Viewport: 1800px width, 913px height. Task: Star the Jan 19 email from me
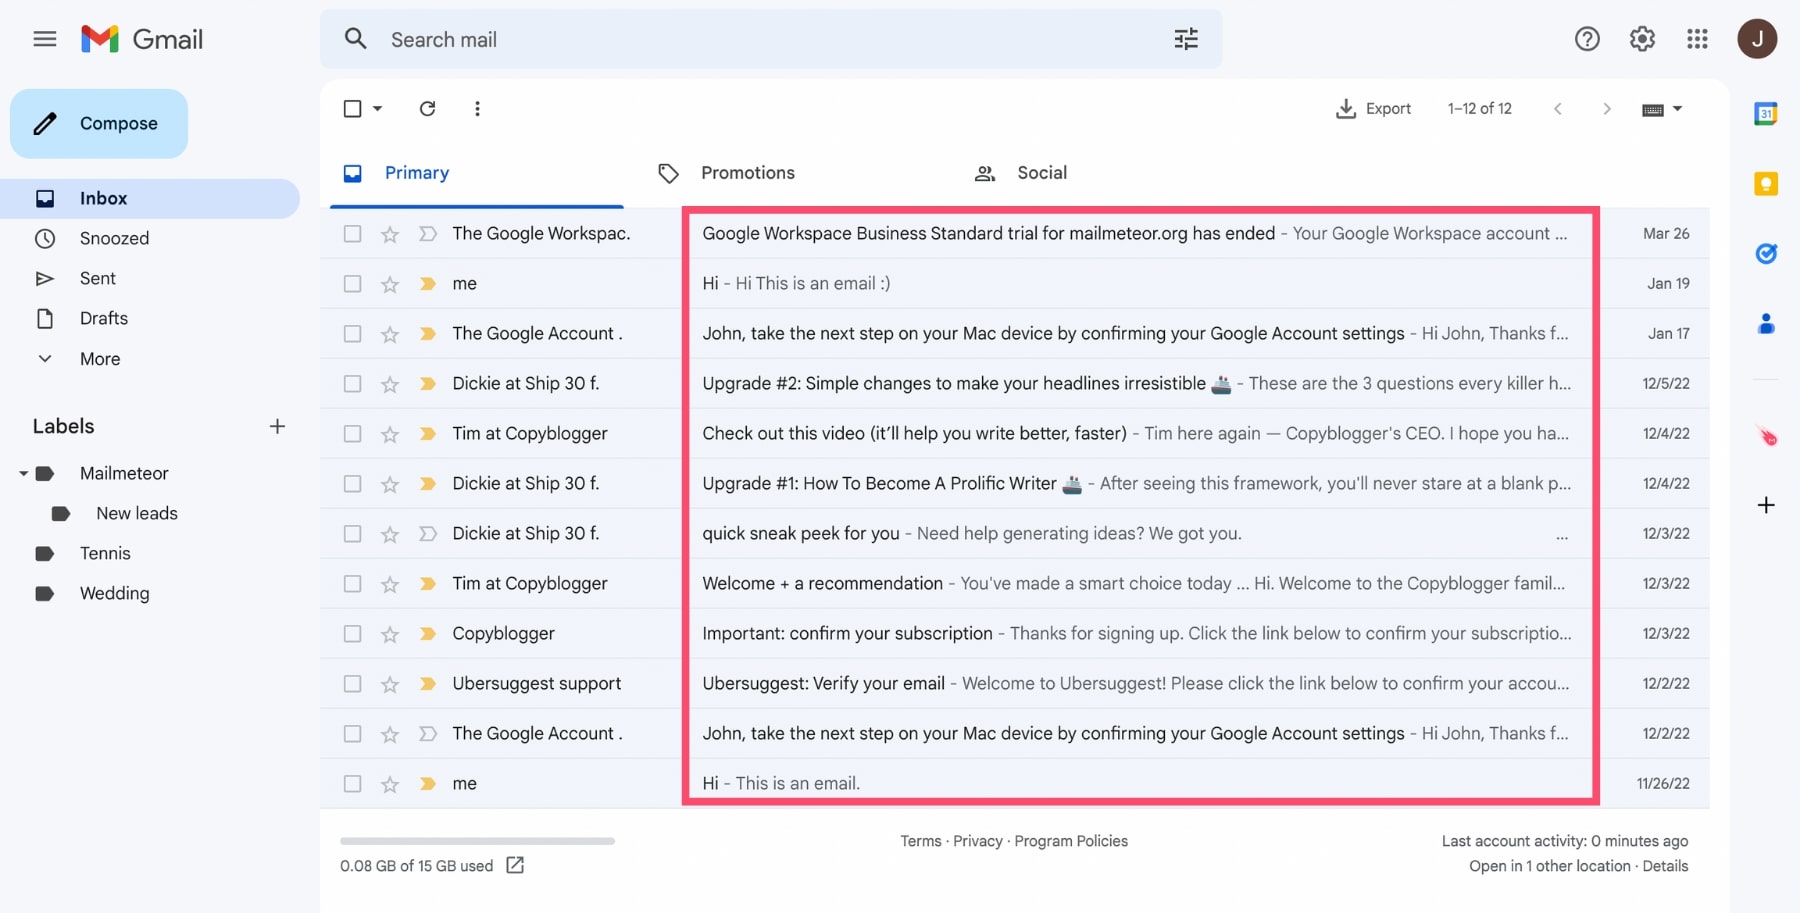pyautogui.click(x=390, y=284)
